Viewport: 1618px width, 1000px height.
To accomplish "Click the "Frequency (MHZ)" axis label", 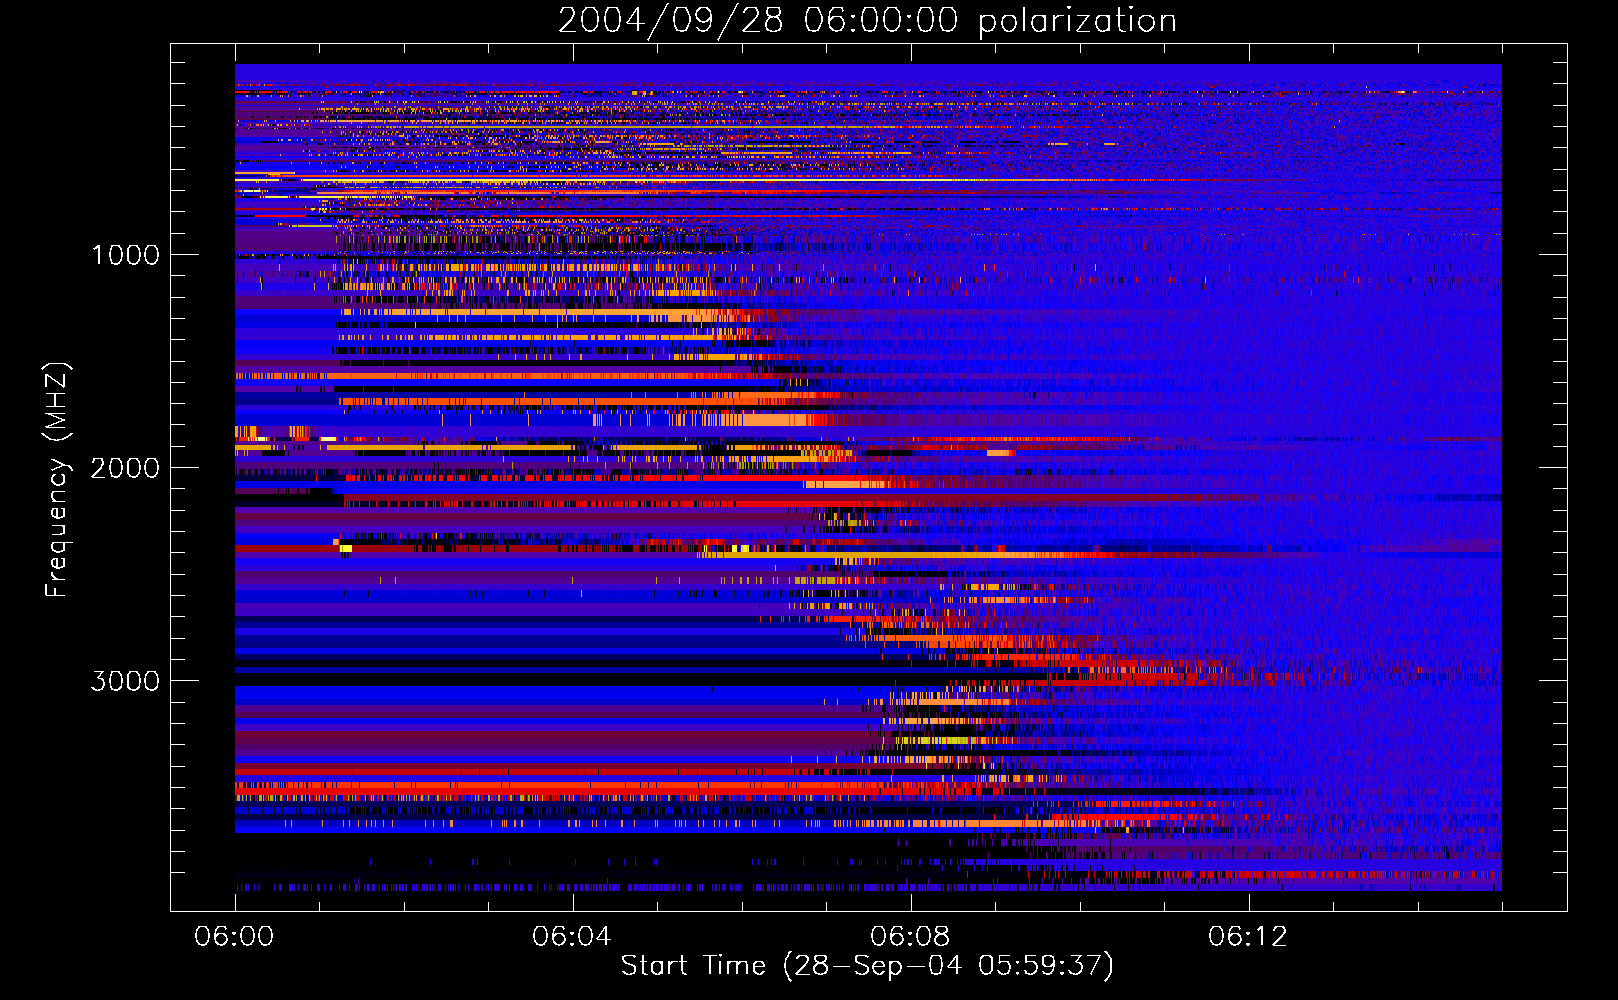I will (x=57, y=480).
